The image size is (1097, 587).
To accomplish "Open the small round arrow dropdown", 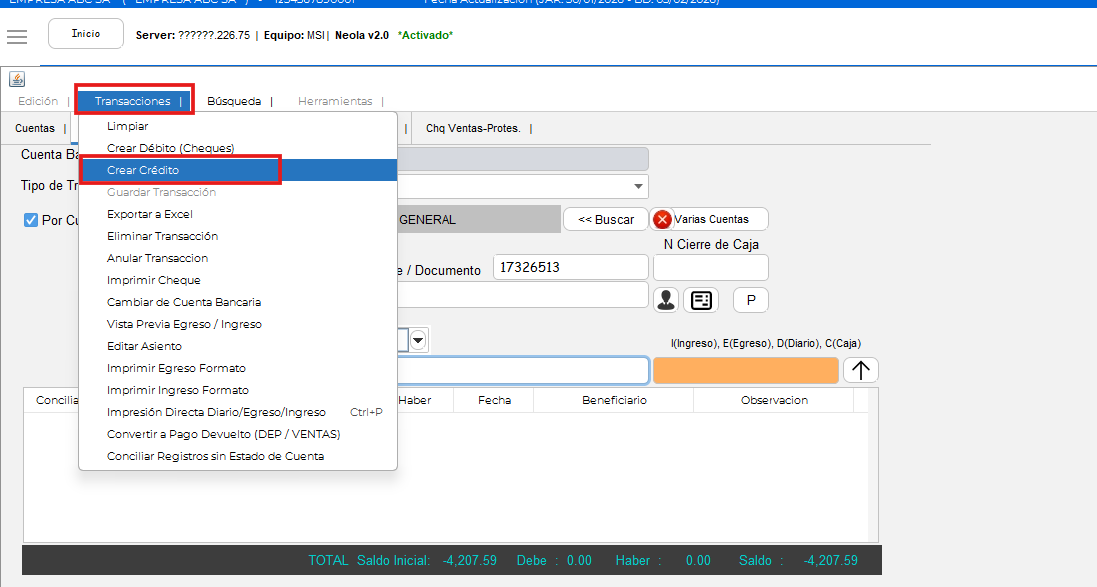I will click(418, 340).
